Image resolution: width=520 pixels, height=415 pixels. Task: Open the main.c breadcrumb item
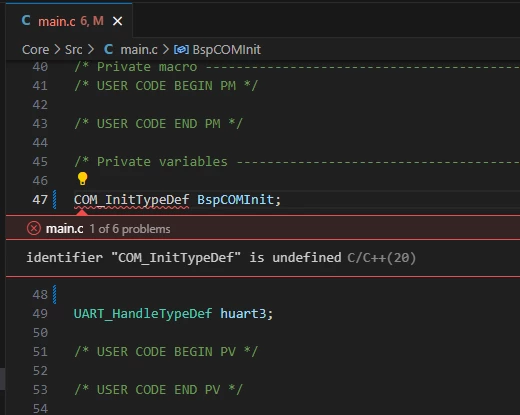click(139, 50)
